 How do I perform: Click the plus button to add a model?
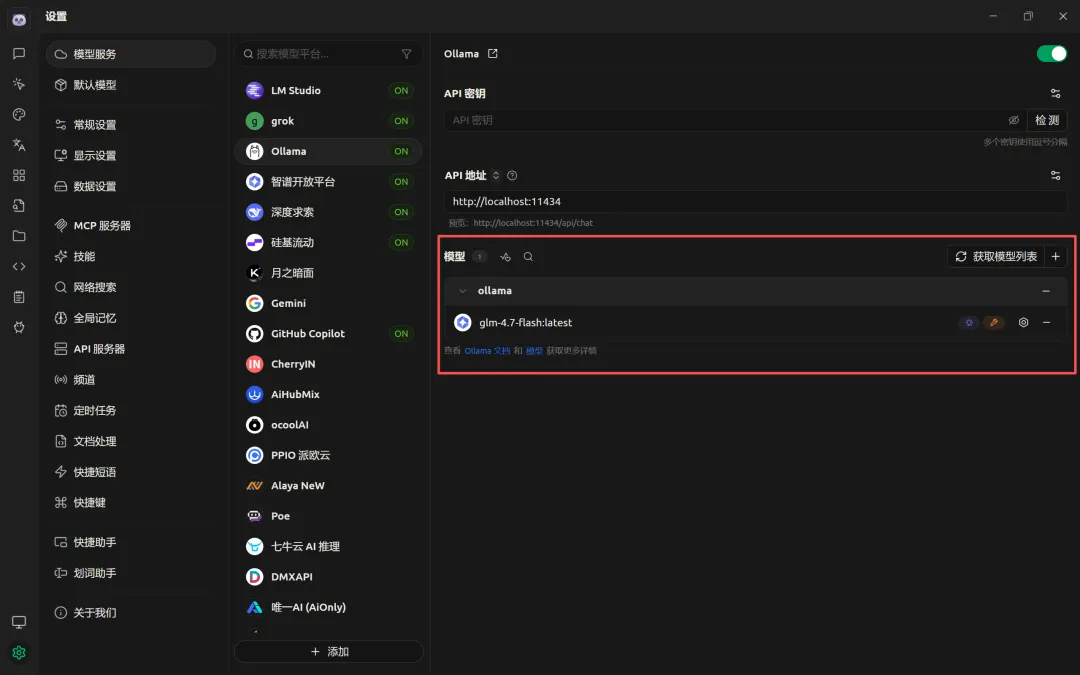point(1055,256)
